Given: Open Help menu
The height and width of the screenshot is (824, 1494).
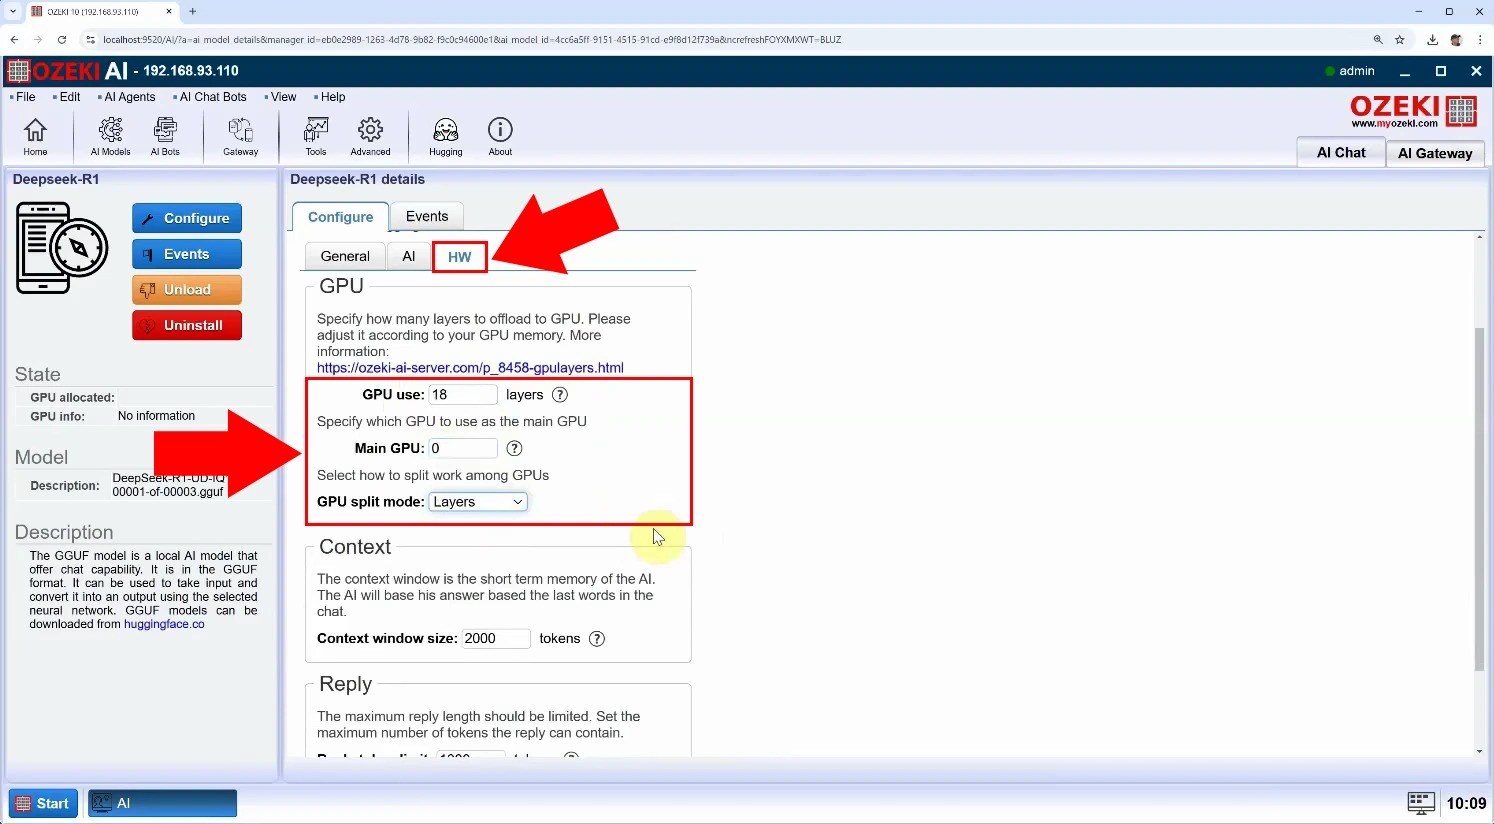Looking at the screenshot, I should (332, 97).
